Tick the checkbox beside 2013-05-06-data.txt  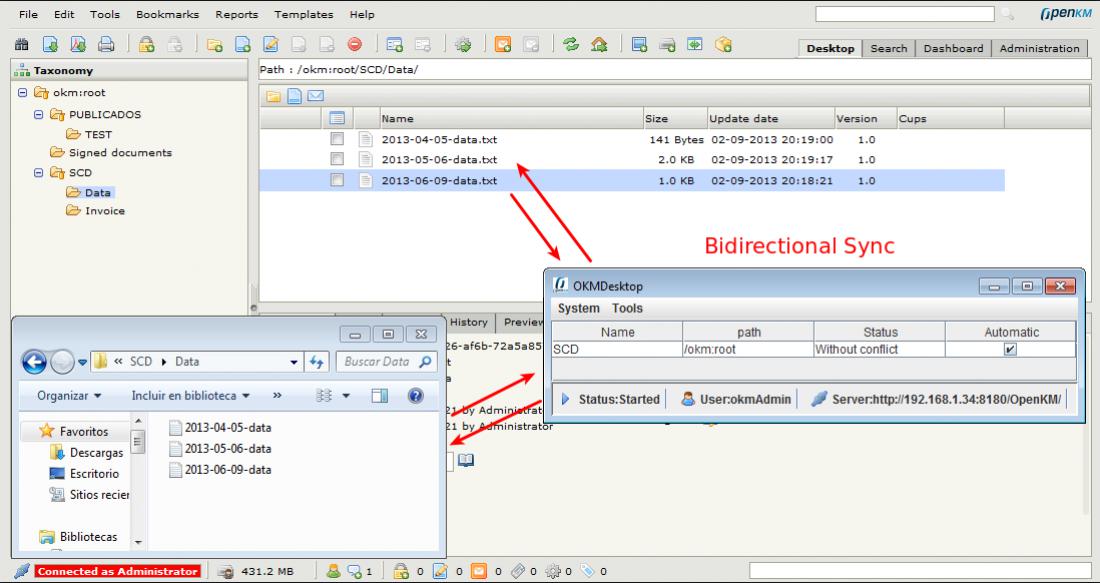[x=338, y=160]
